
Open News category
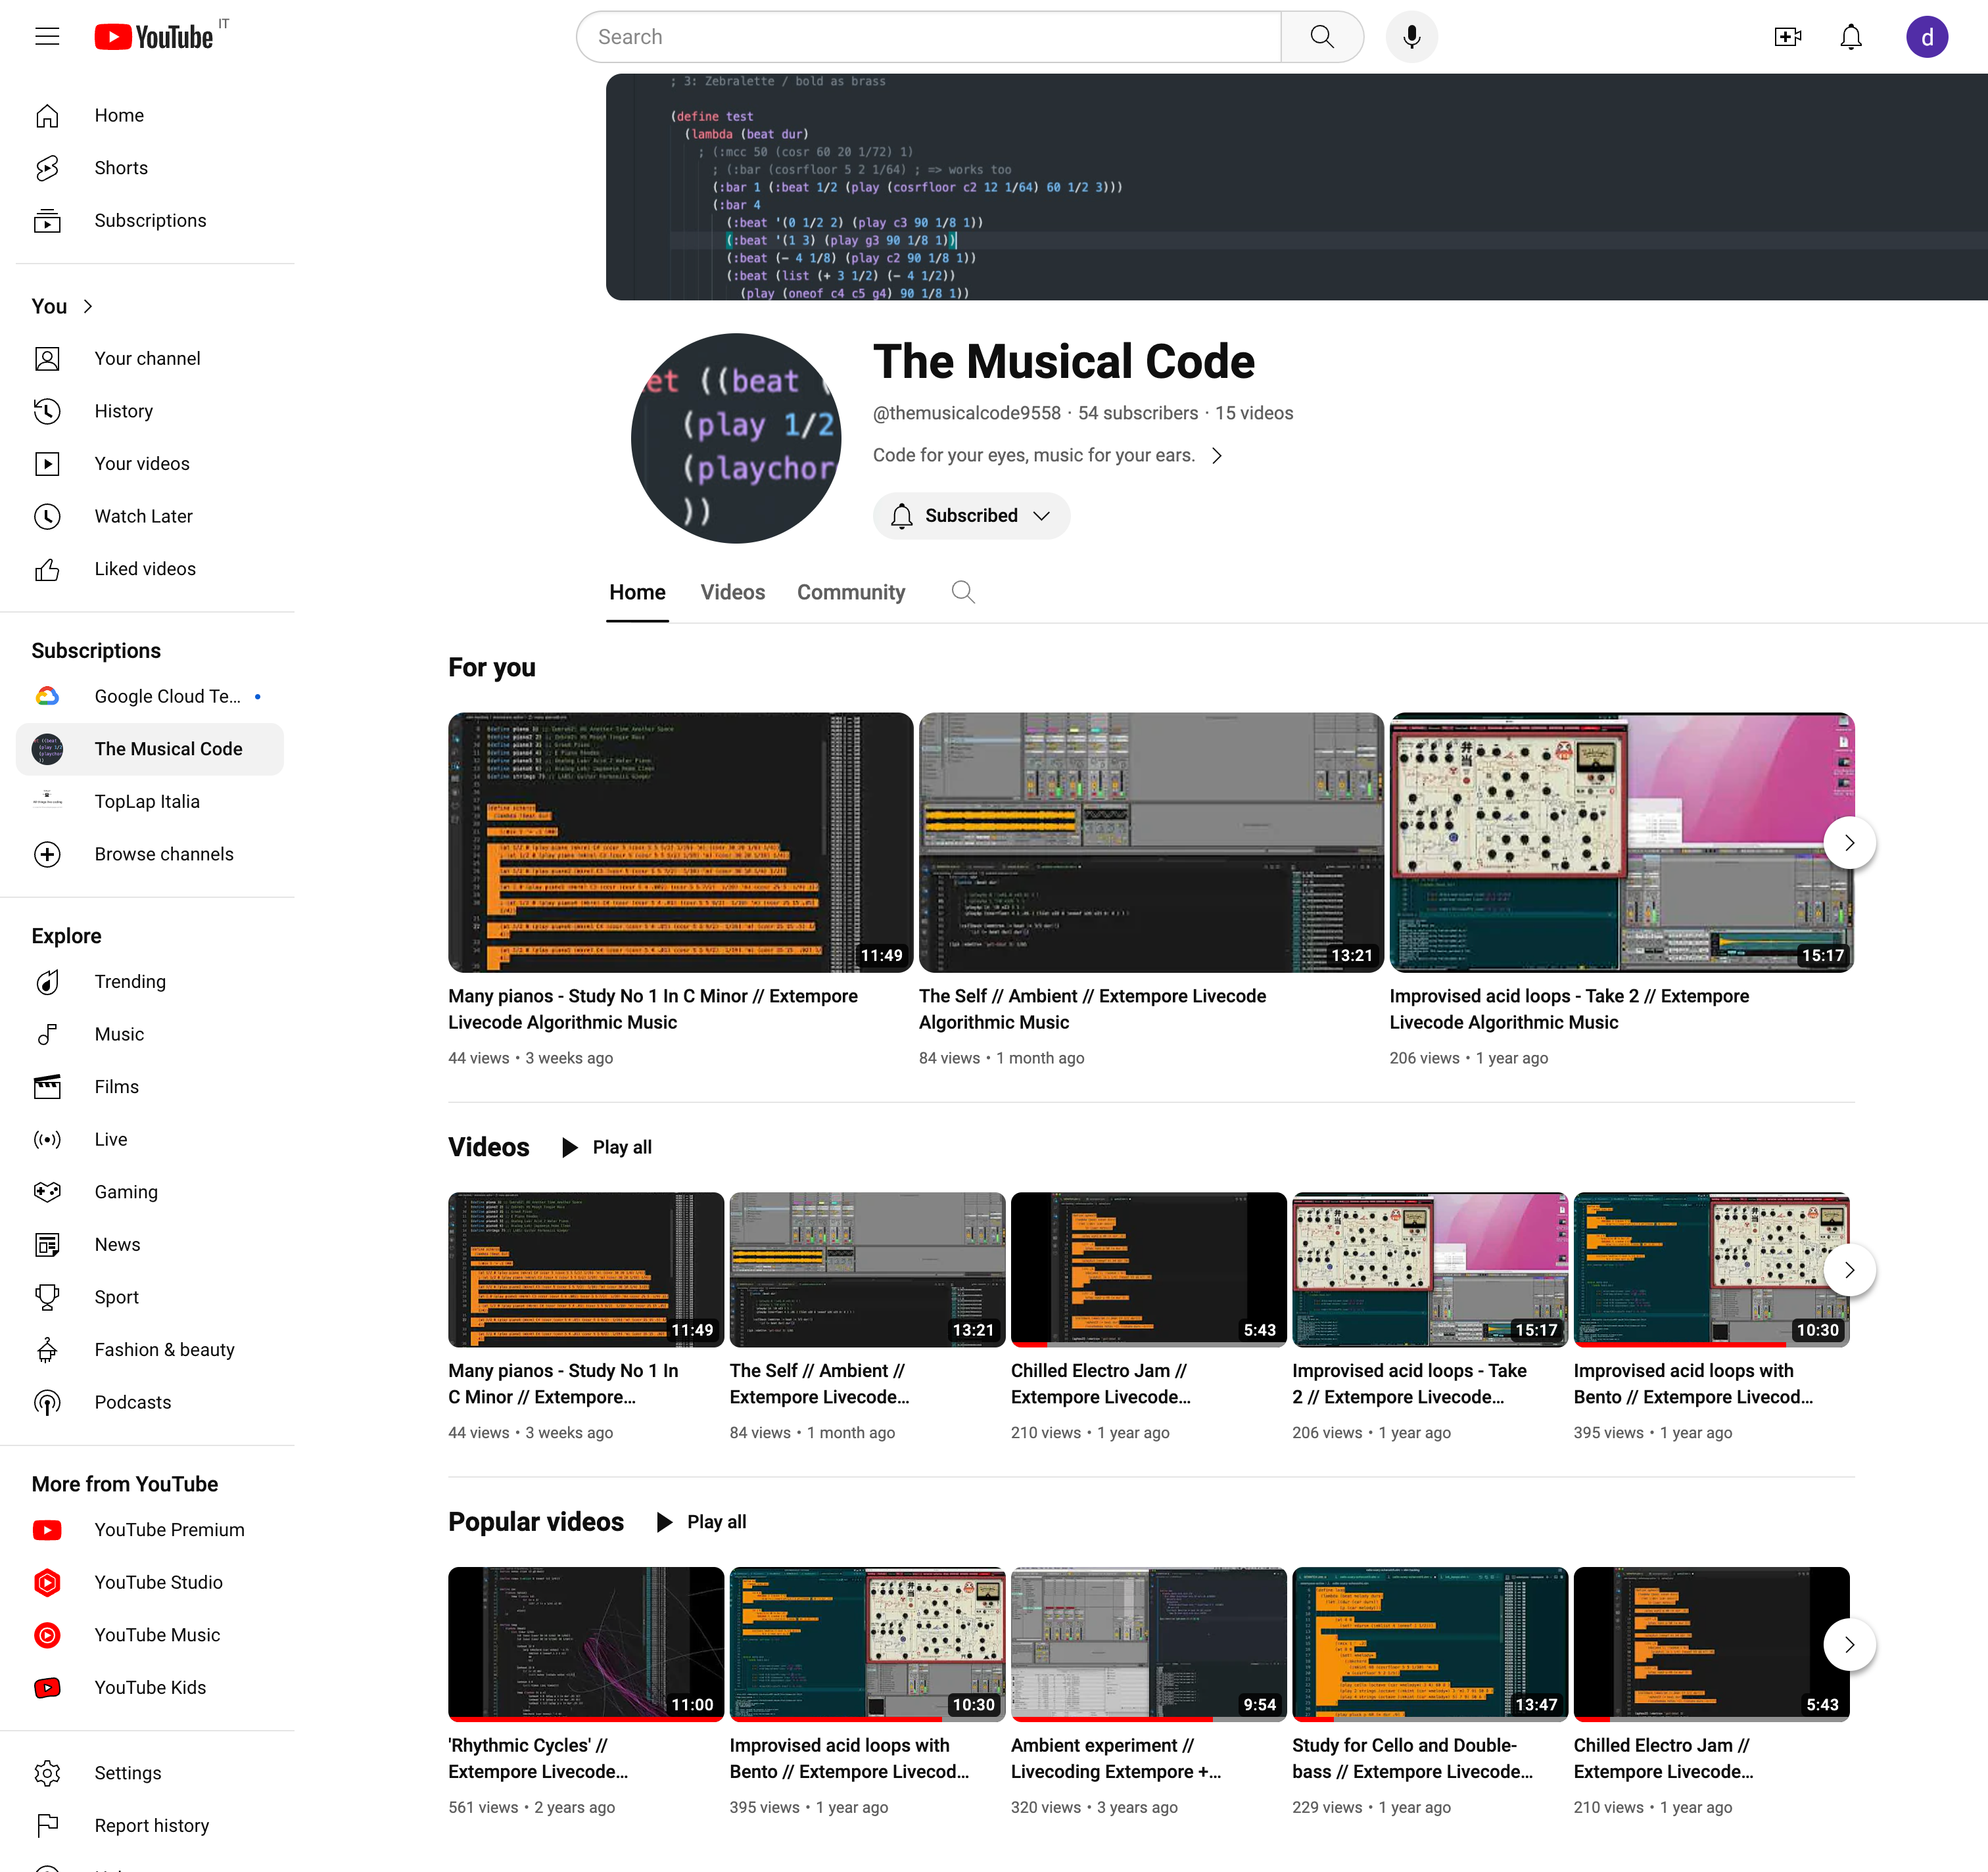(x=150, y=1244)
